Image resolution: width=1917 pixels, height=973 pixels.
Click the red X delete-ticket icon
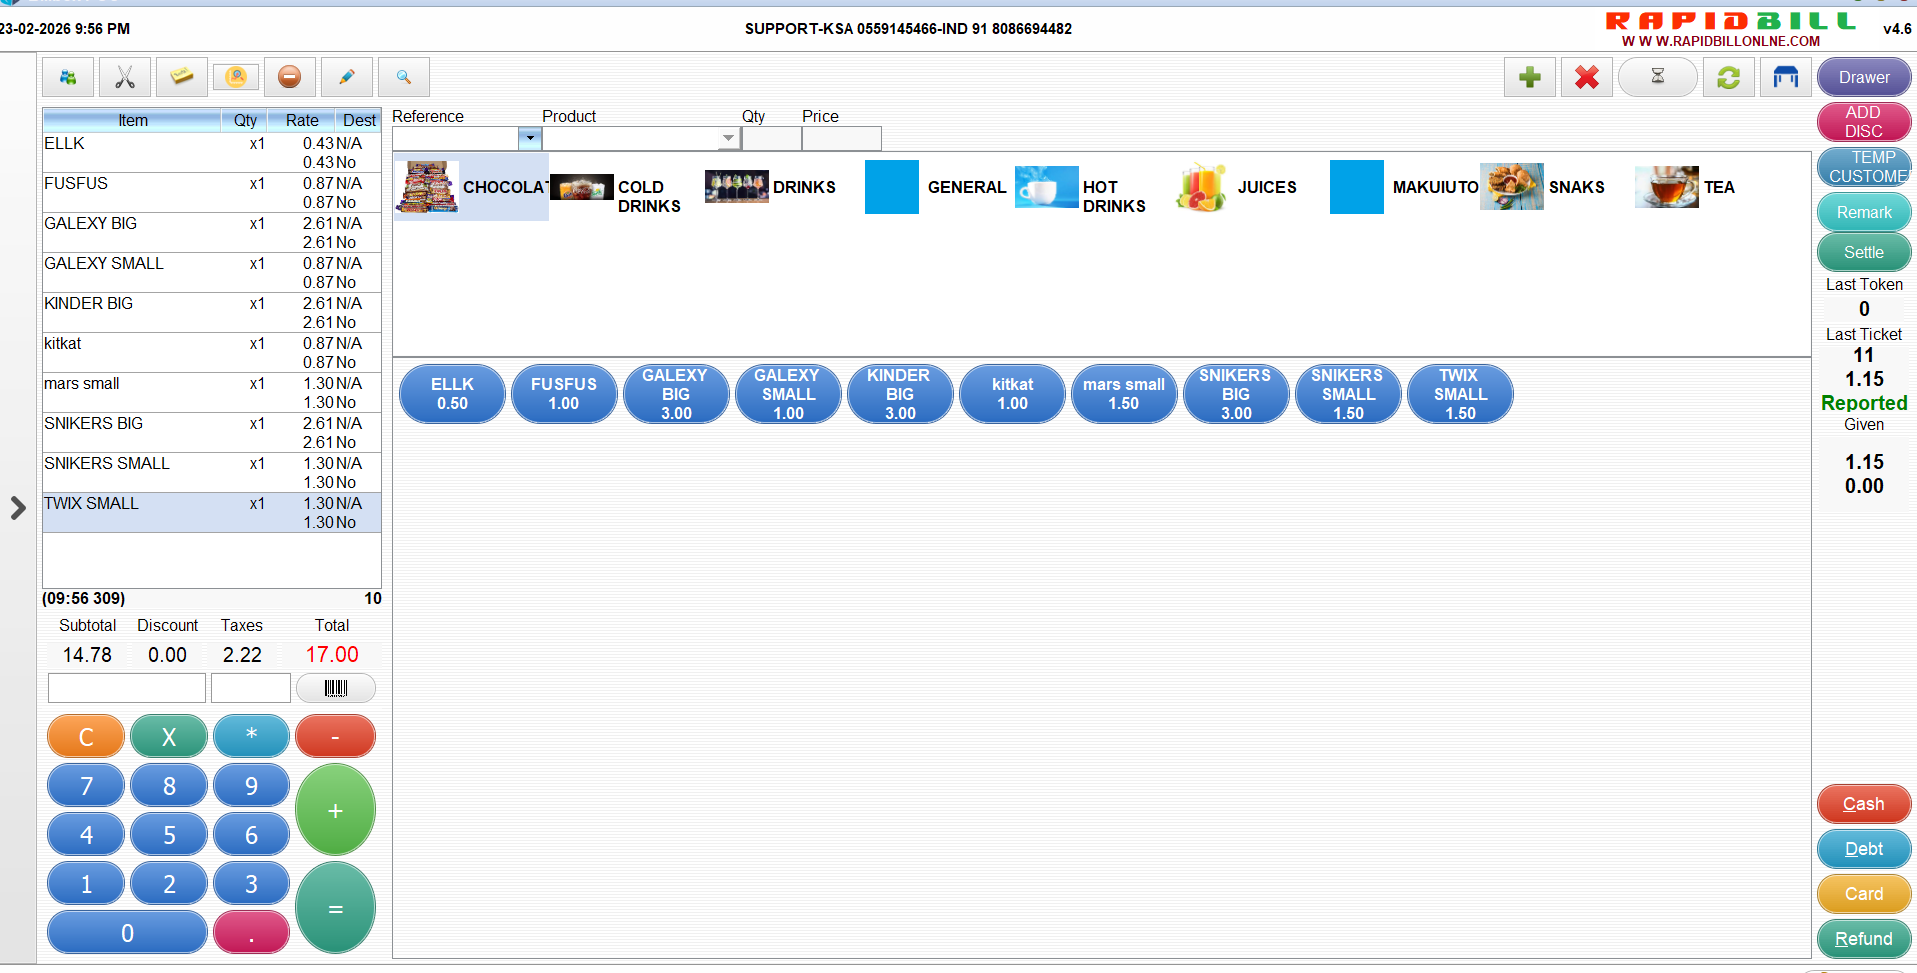tap(1586, 77)
